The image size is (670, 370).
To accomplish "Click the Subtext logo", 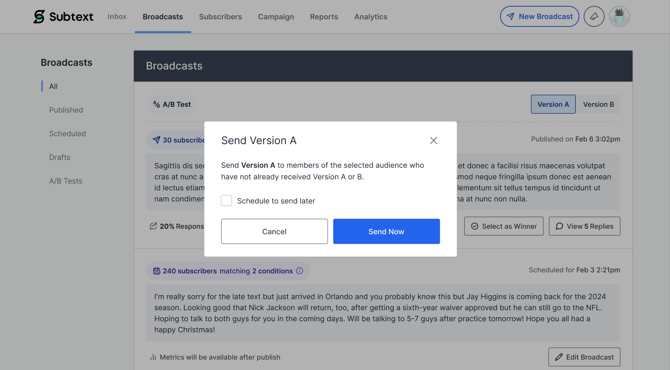I will pyautogui.click(x=63, y=17).
